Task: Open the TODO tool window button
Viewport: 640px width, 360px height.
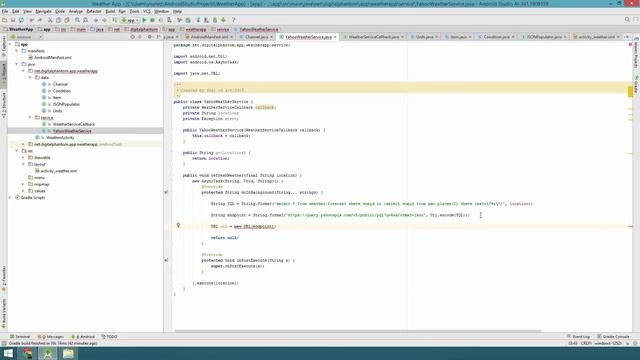Action: point(109,337)
